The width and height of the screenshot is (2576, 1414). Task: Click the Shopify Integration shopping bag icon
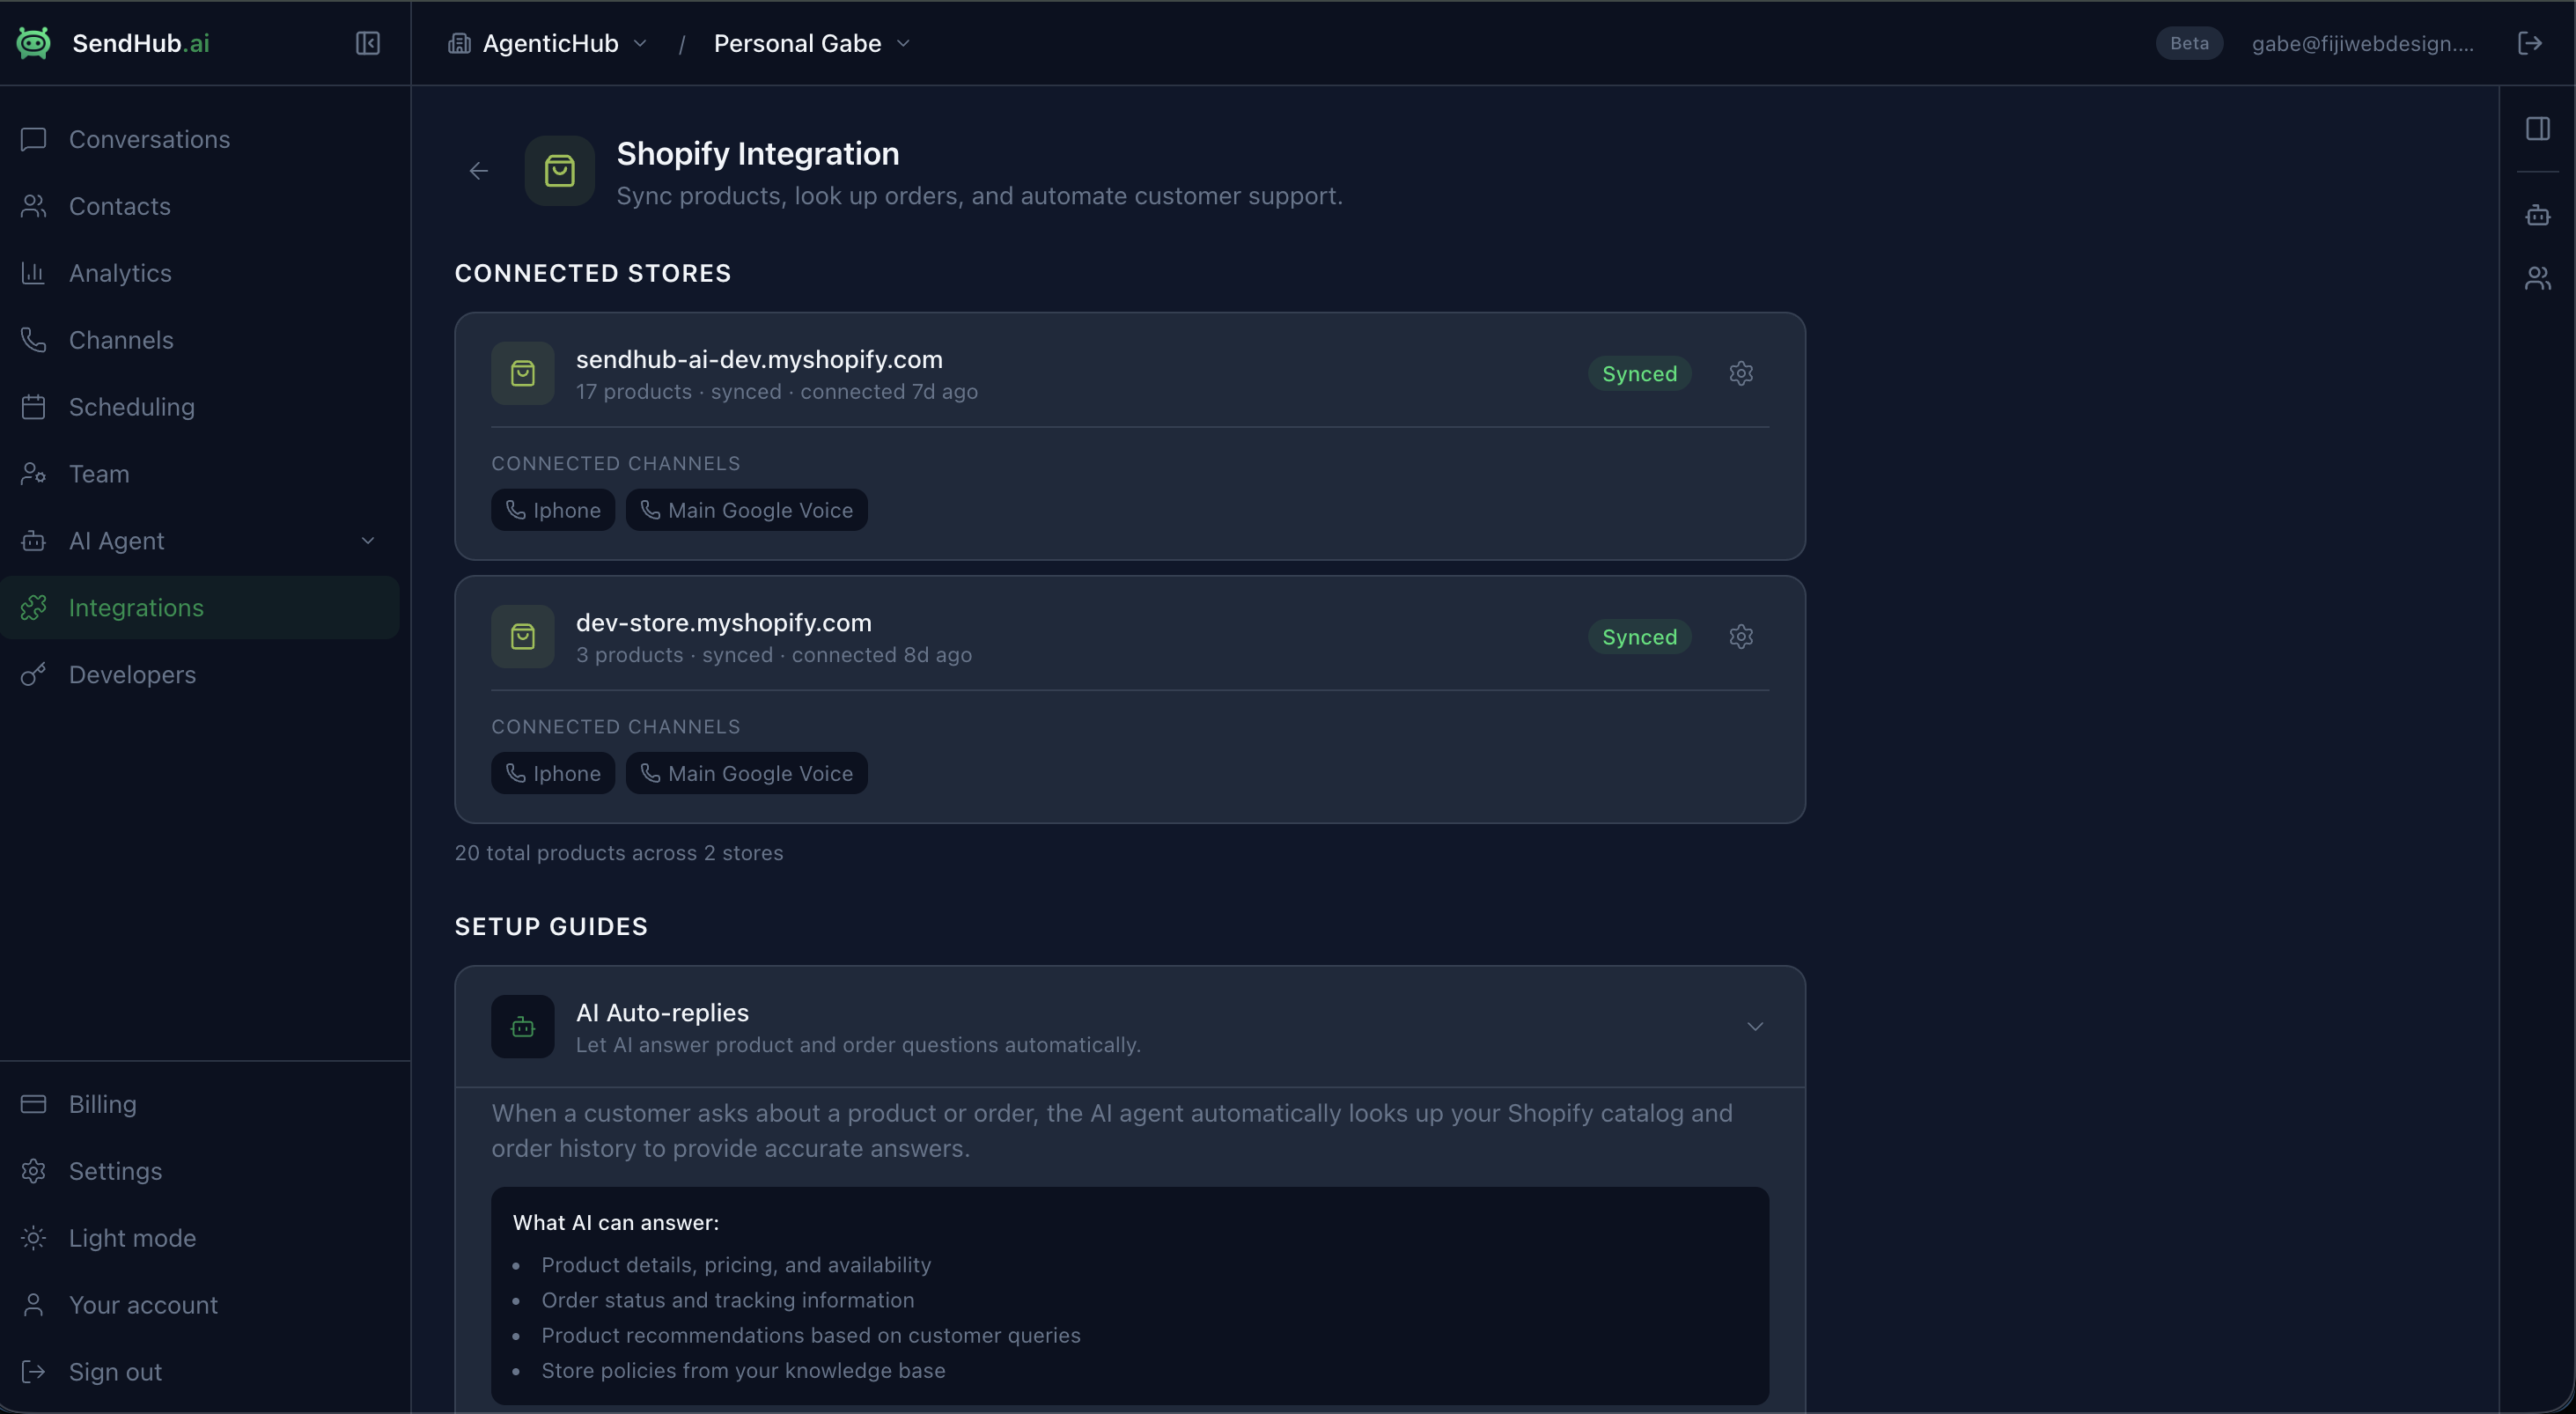tap(560, 171)
